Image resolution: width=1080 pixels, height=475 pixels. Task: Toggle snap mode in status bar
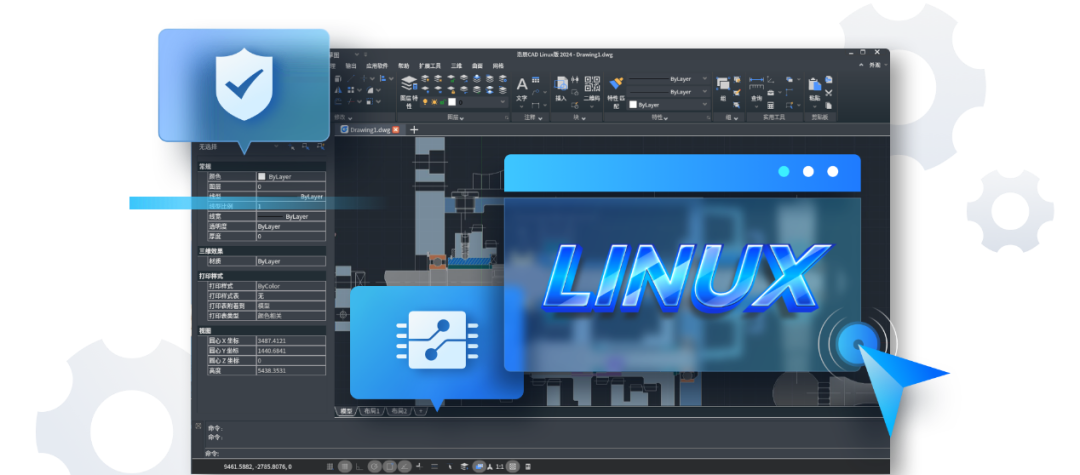[x=330, y=466]
